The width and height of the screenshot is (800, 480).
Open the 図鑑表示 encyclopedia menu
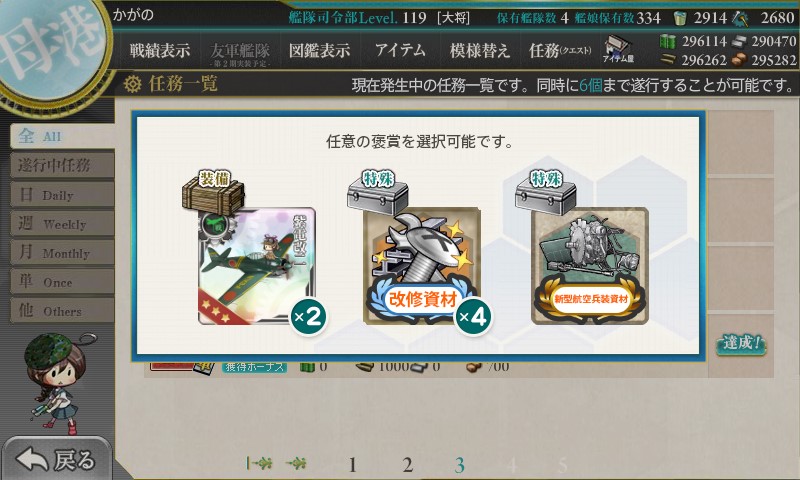pos(319,50)
